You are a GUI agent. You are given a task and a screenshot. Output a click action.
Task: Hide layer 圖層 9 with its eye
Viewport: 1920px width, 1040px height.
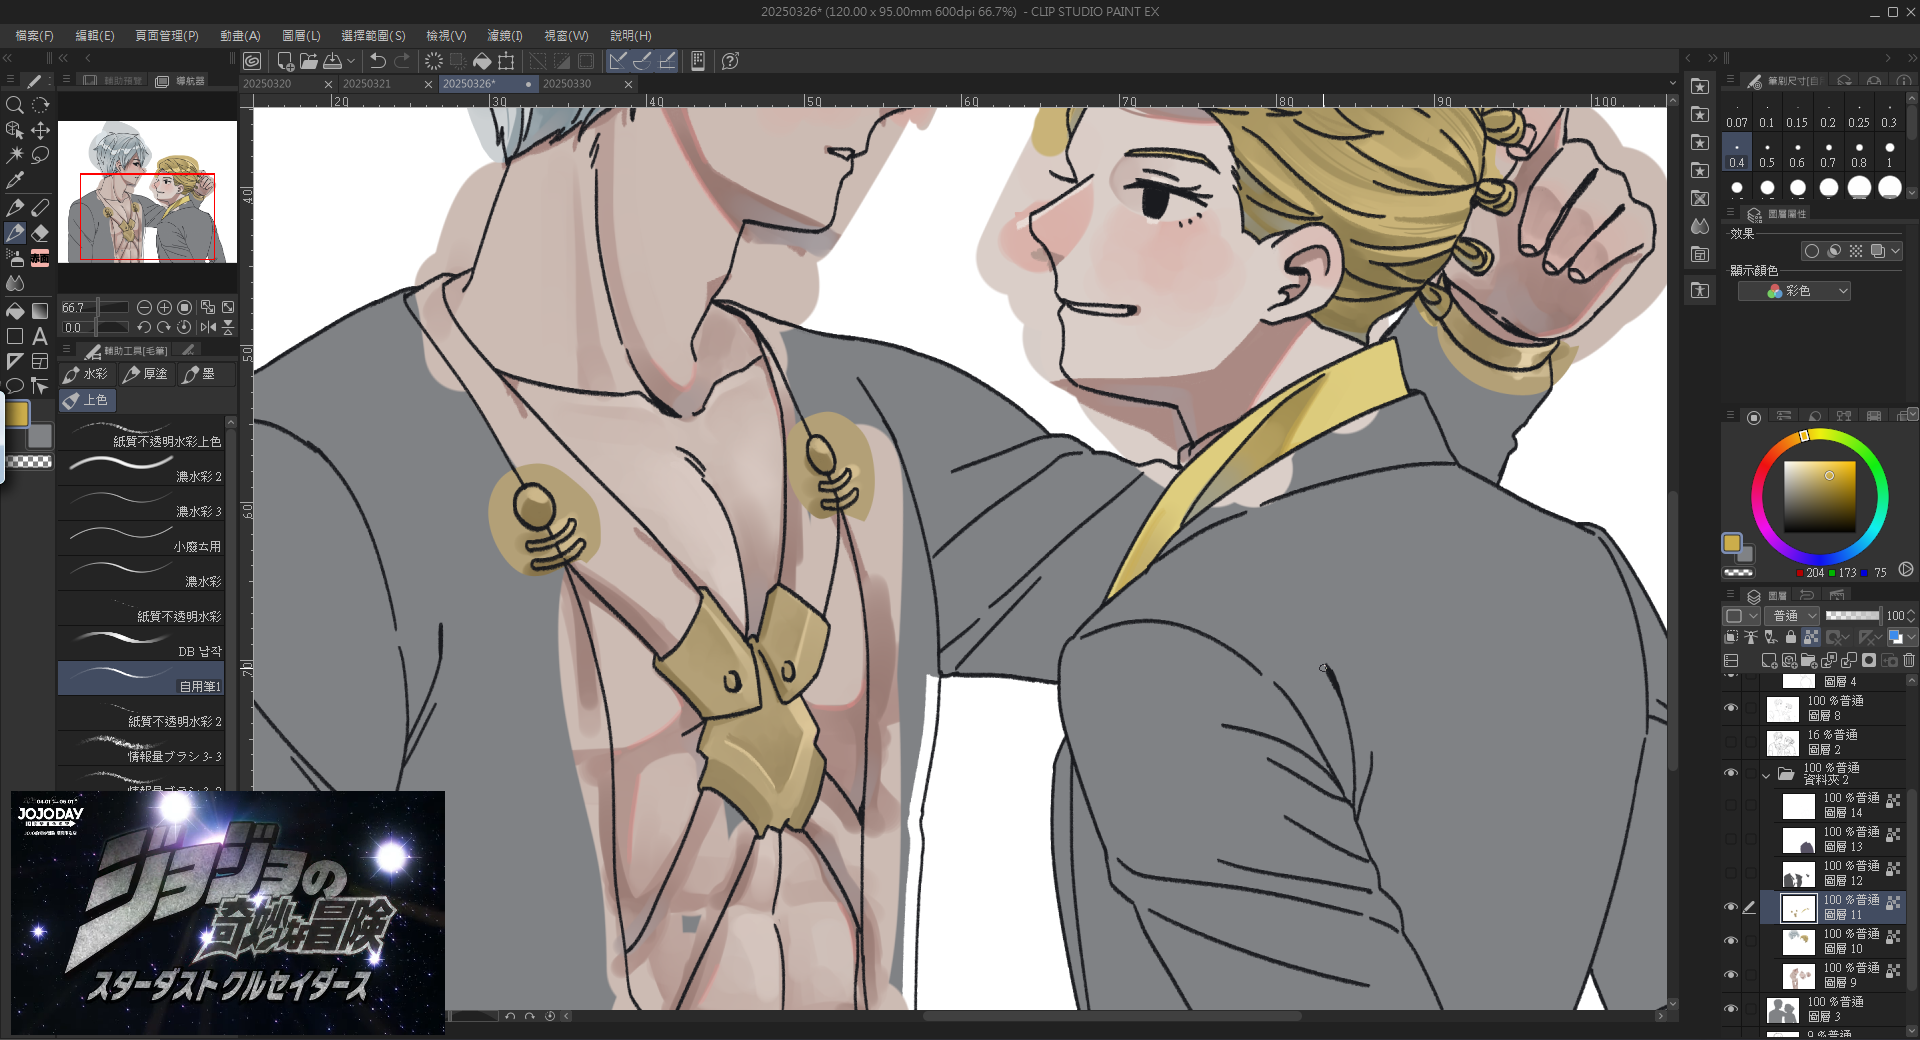(1731, 975)
